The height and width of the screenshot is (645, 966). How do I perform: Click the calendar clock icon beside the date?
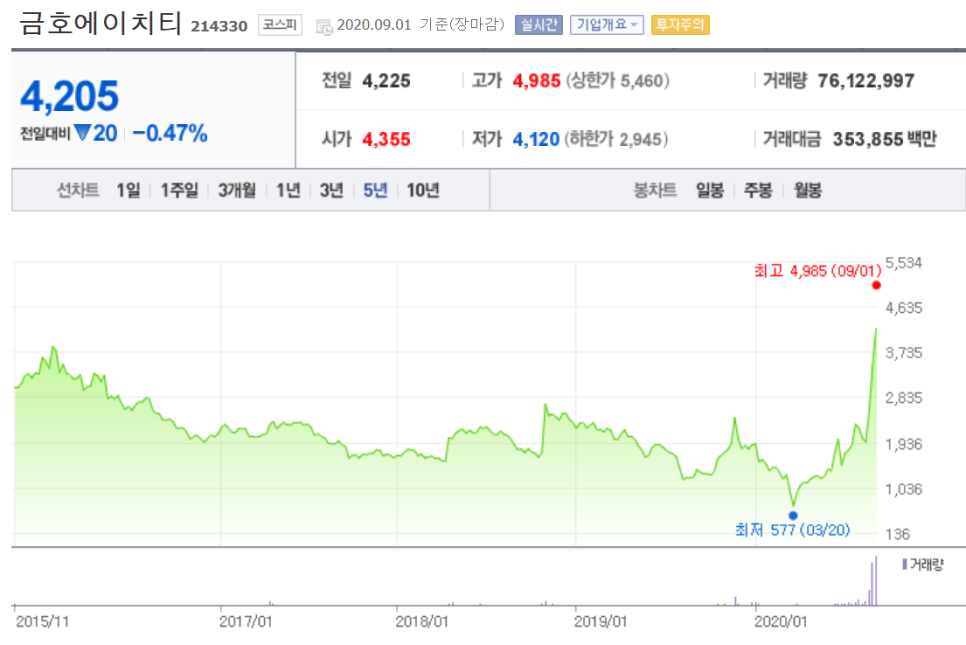coord(324,26)
